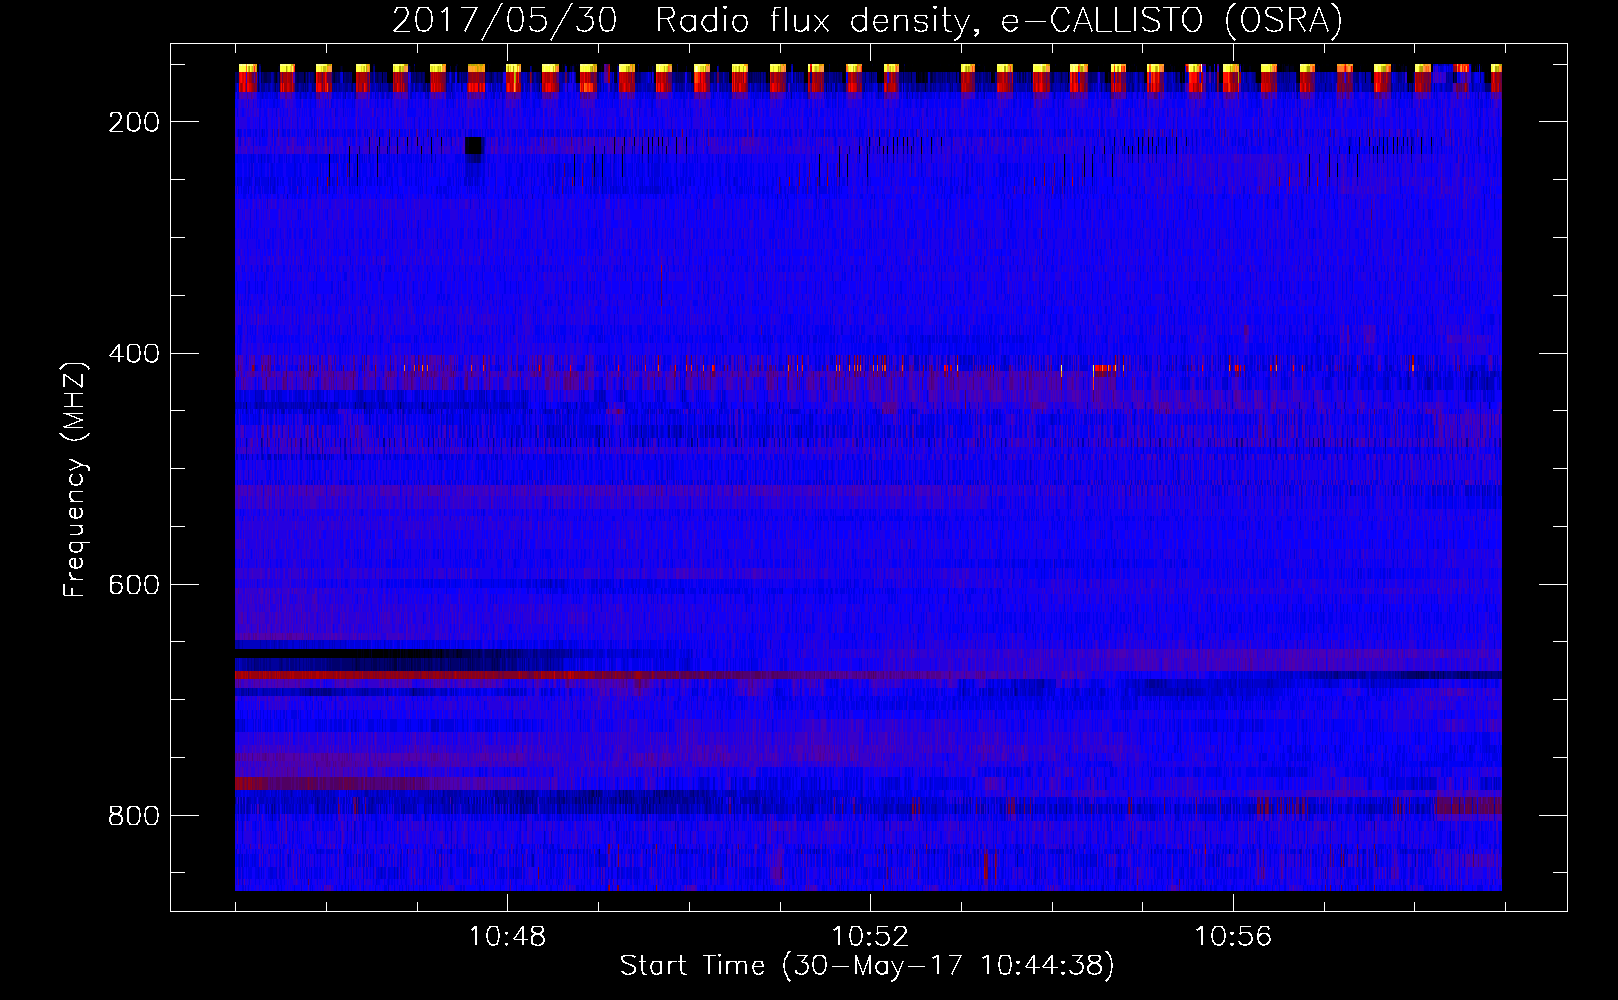Image resolution: width=1618 pixels, height=1000 pixels.
Task: Click the date '2017/05/30' in the title
Action: (x=504, y=21)
